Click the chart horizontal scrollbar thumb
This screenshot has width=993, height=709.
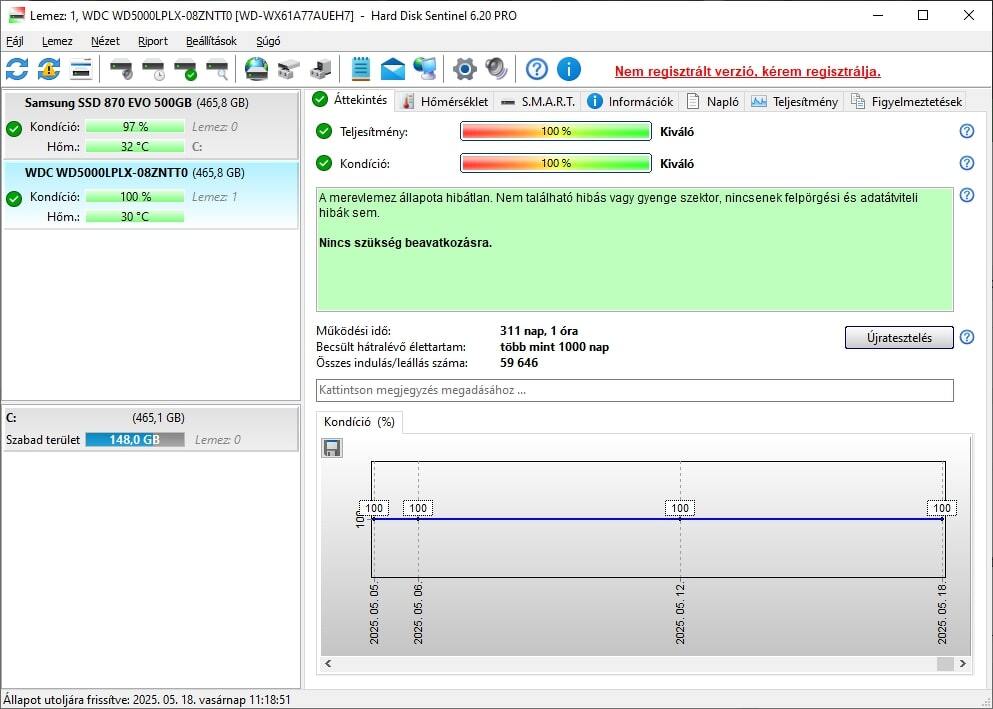(x=945, y=663)
